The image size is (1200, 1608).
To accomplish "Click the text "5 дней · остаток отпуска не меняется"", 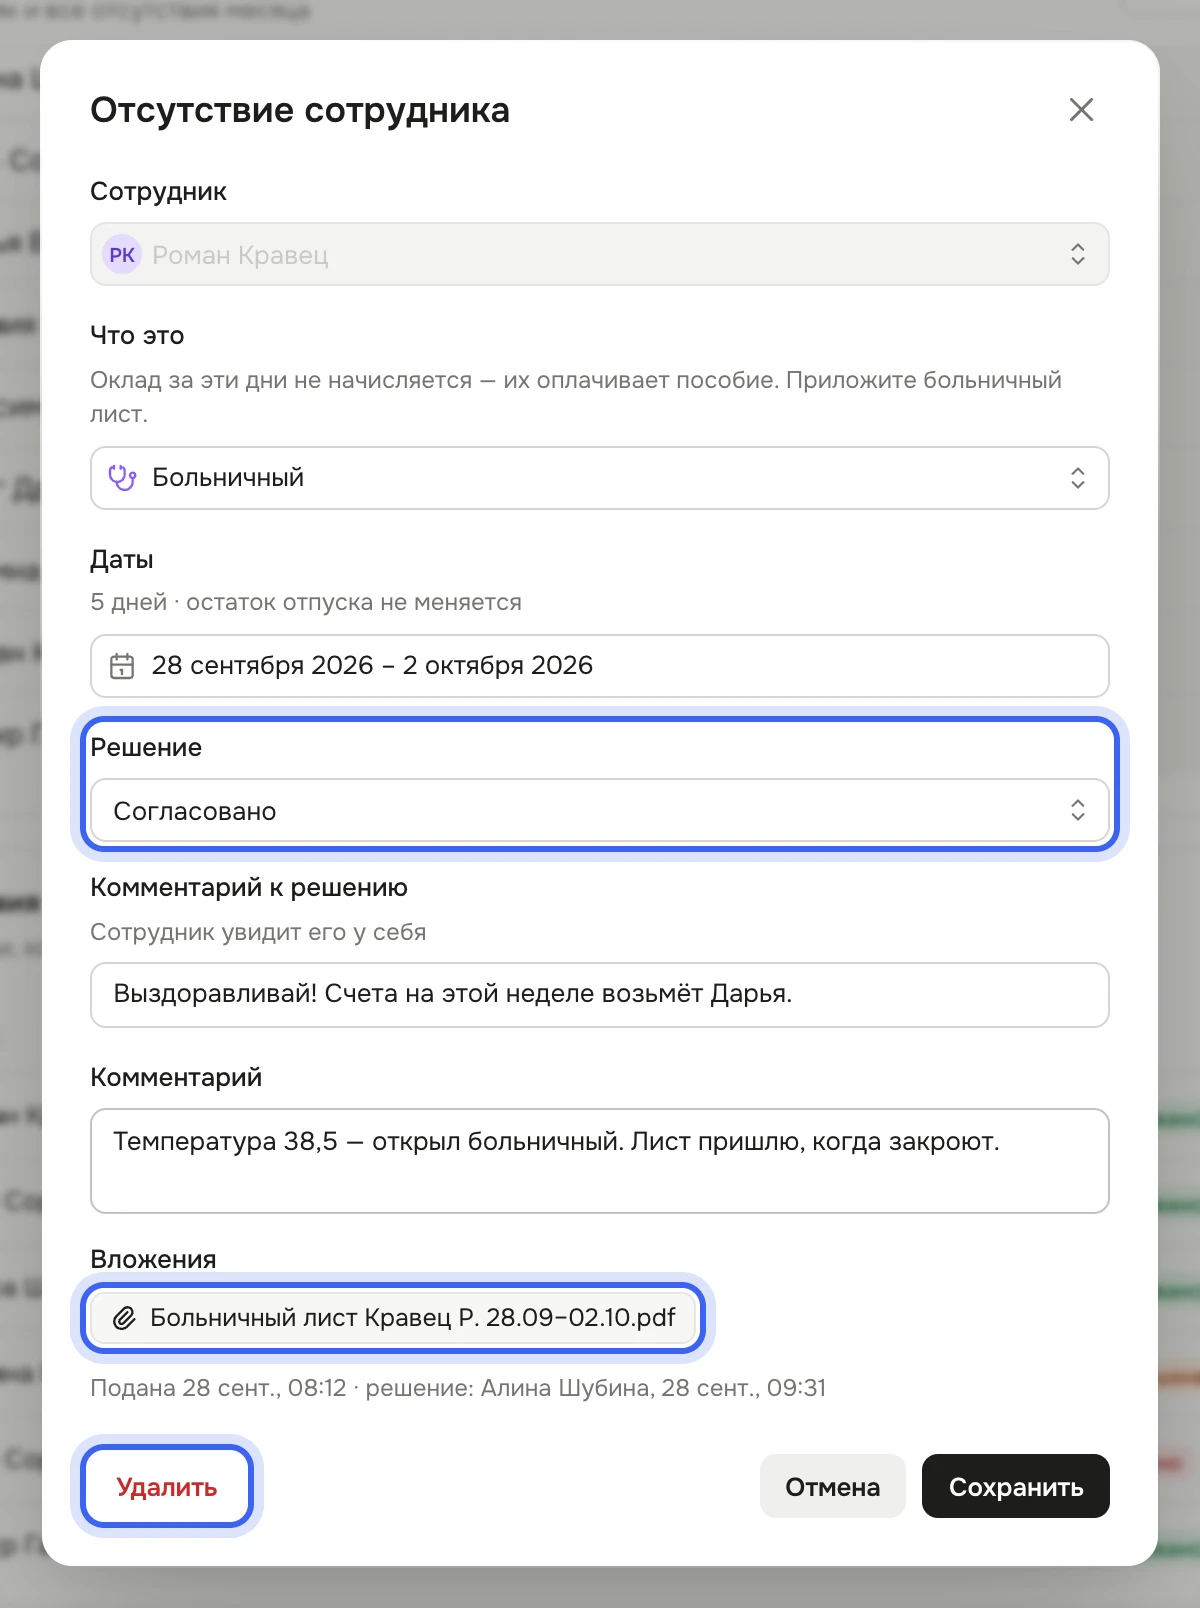I will (306, 602).
